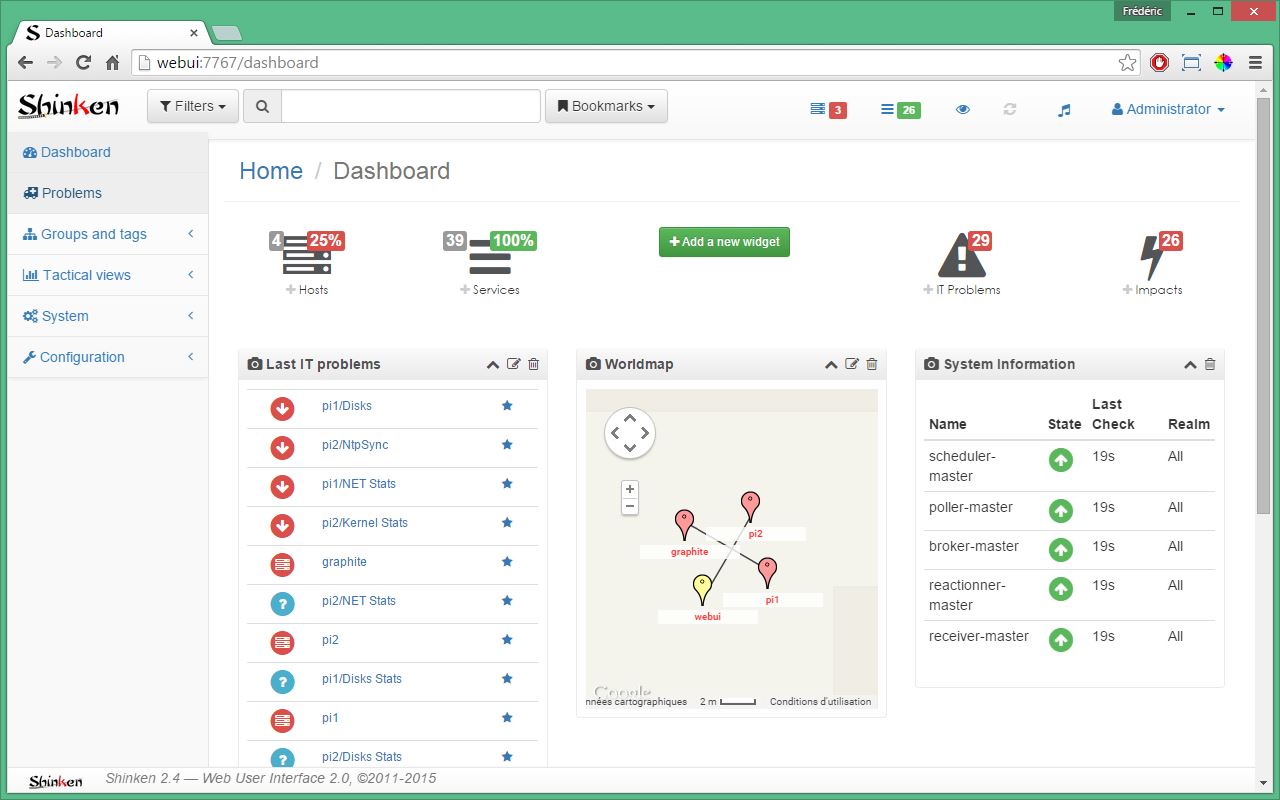Reload the page with browser reload button

[x=84, y=62]
